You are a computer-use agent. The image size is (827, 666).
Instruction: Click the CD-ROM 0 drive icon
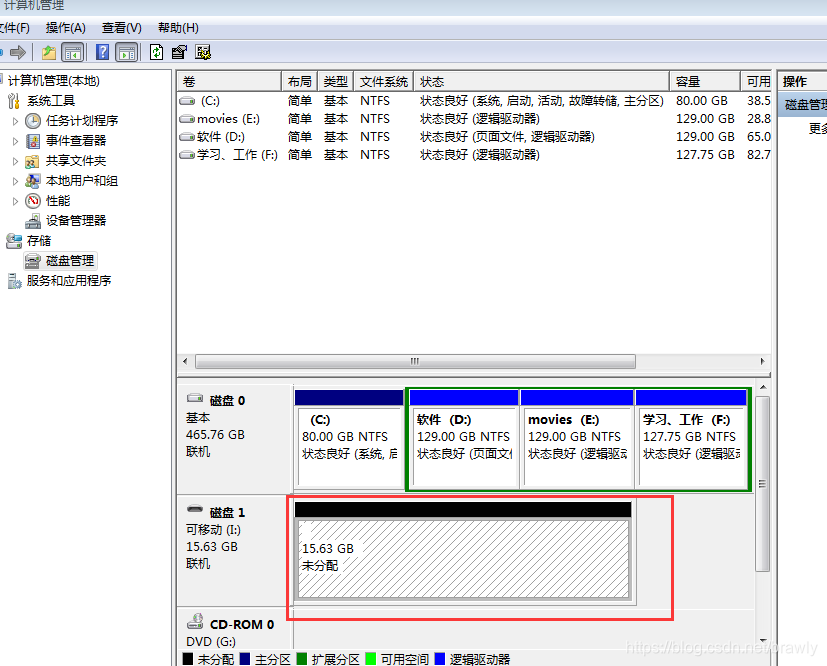pyautogui.click(x=195, y=621)
